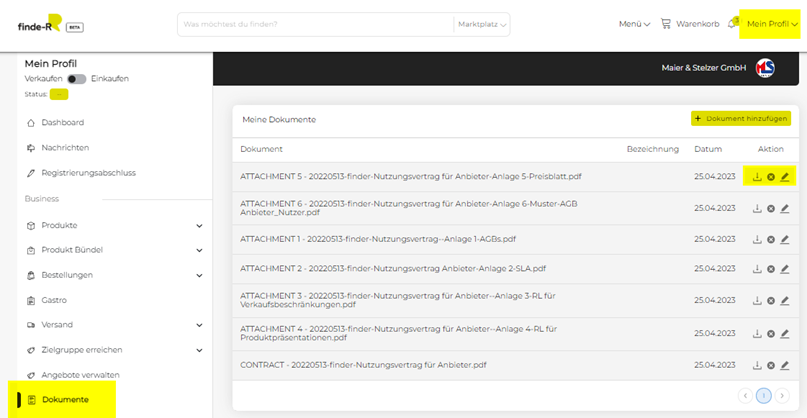The height and width of the screenshot is (418, 807).
Task: Open the notifications bell
Action: tap(732, 24)
